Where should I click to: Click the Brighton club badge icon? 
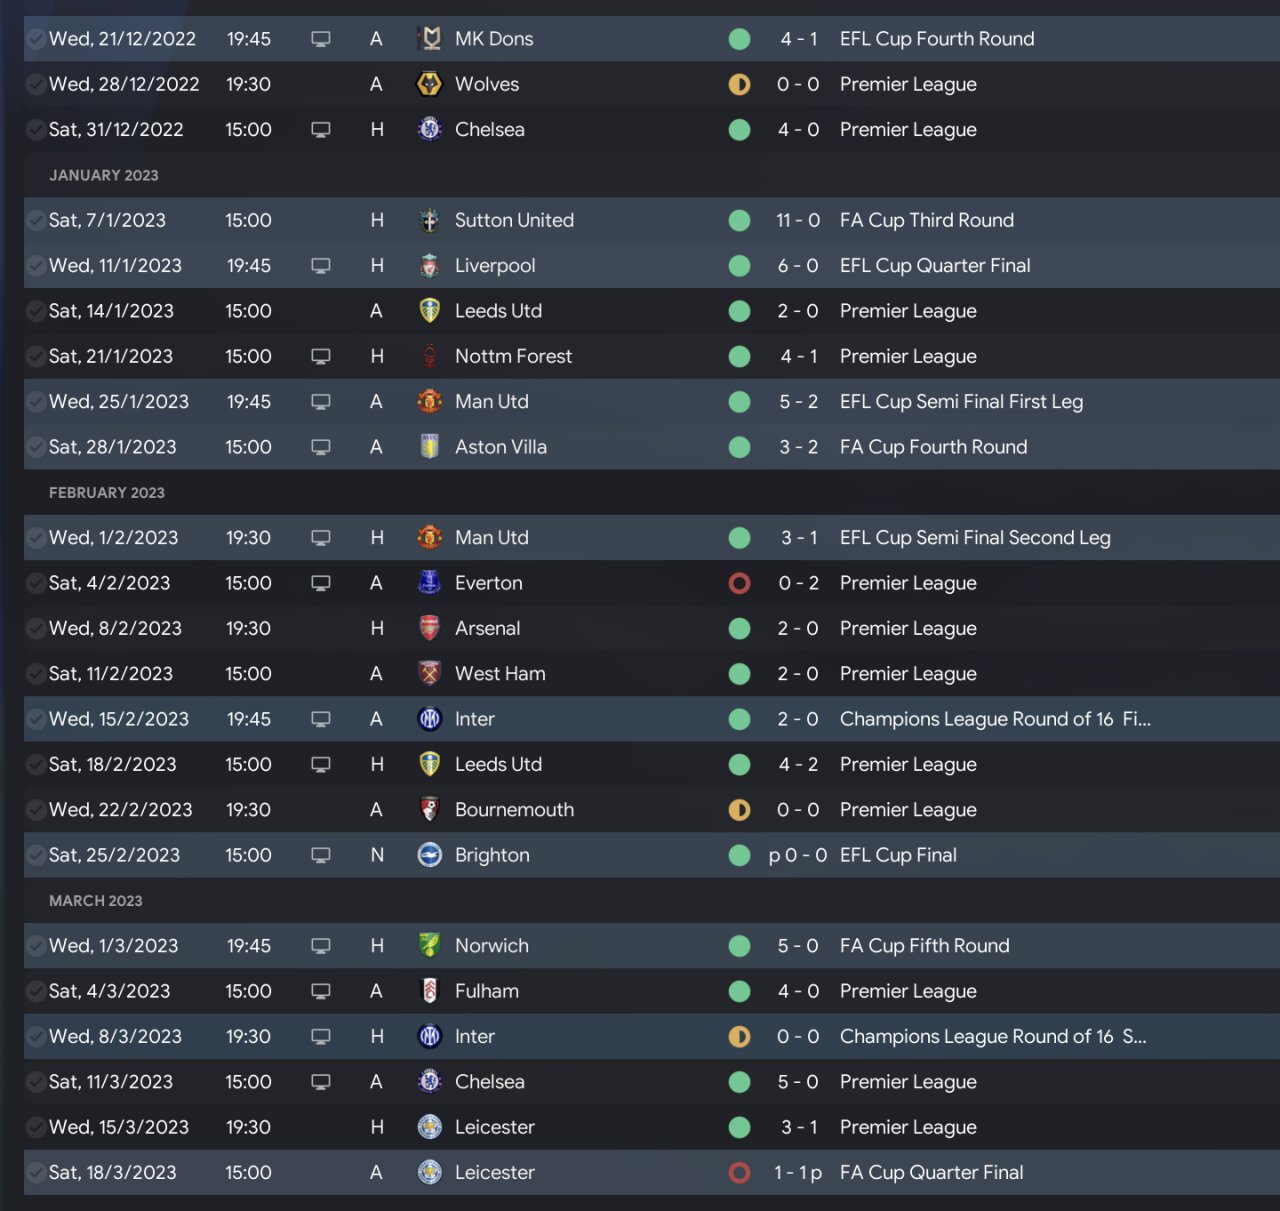tap(430, 855)
